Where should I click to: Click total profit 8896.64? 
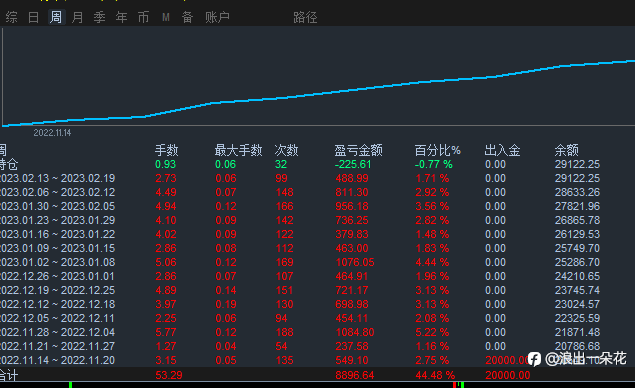coord(355,375)
